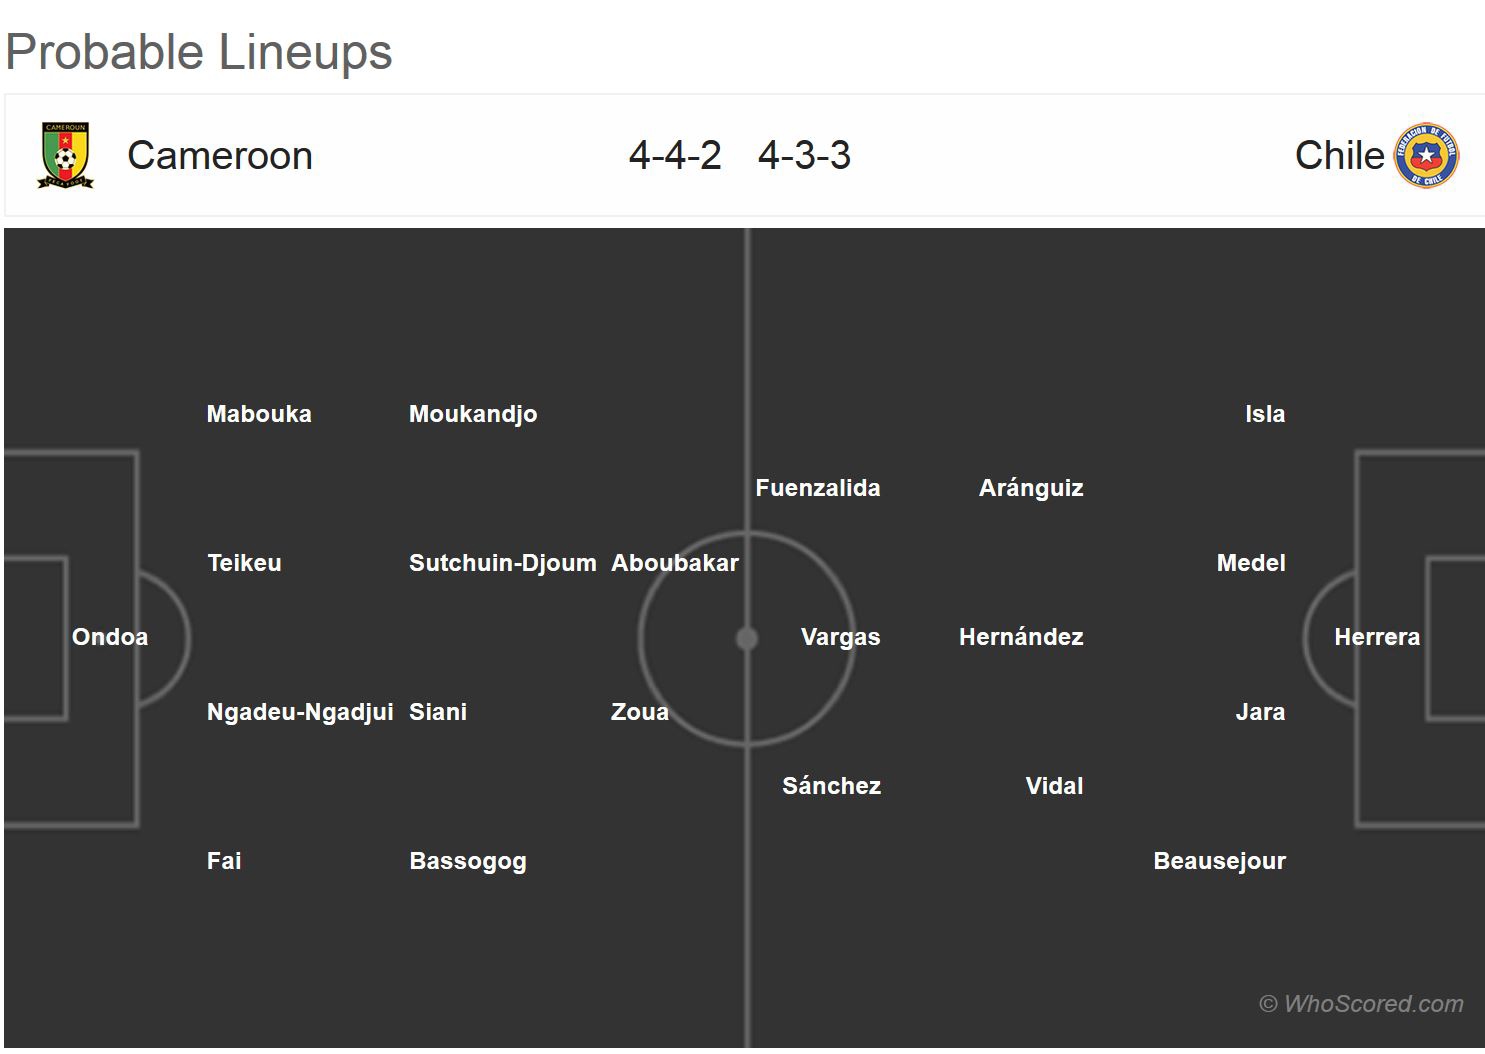
Task: Select player Sánchez in Chile's attack
Action: pyautogui.click(x=831, y=786)
